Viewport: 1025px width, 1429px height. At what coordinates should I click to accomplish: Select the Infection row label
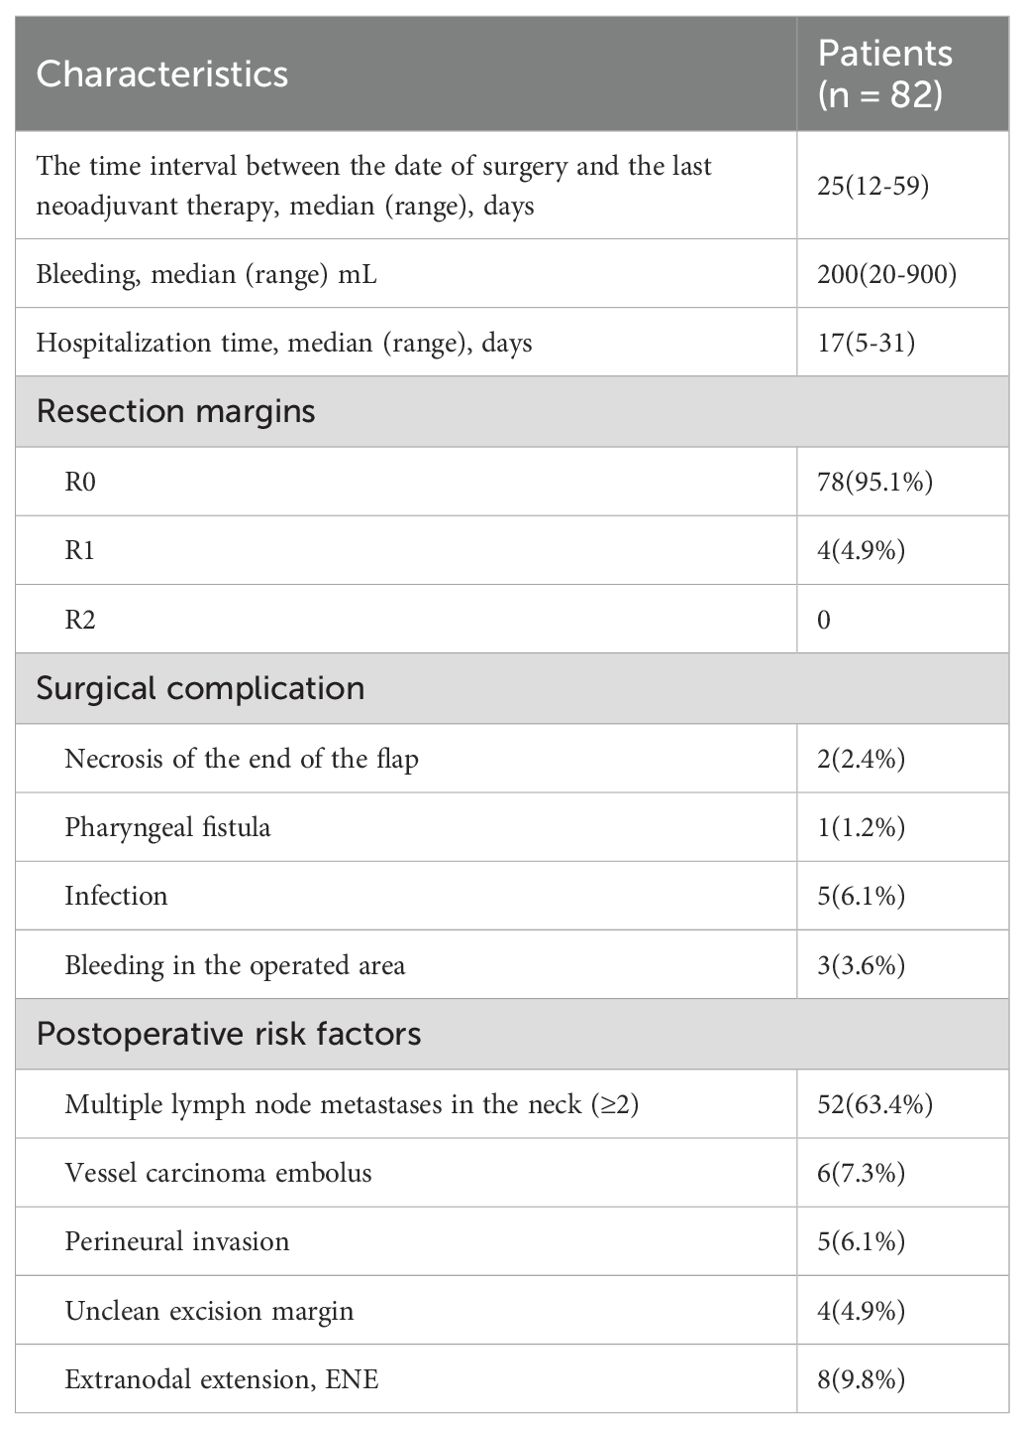pos(116,896)
